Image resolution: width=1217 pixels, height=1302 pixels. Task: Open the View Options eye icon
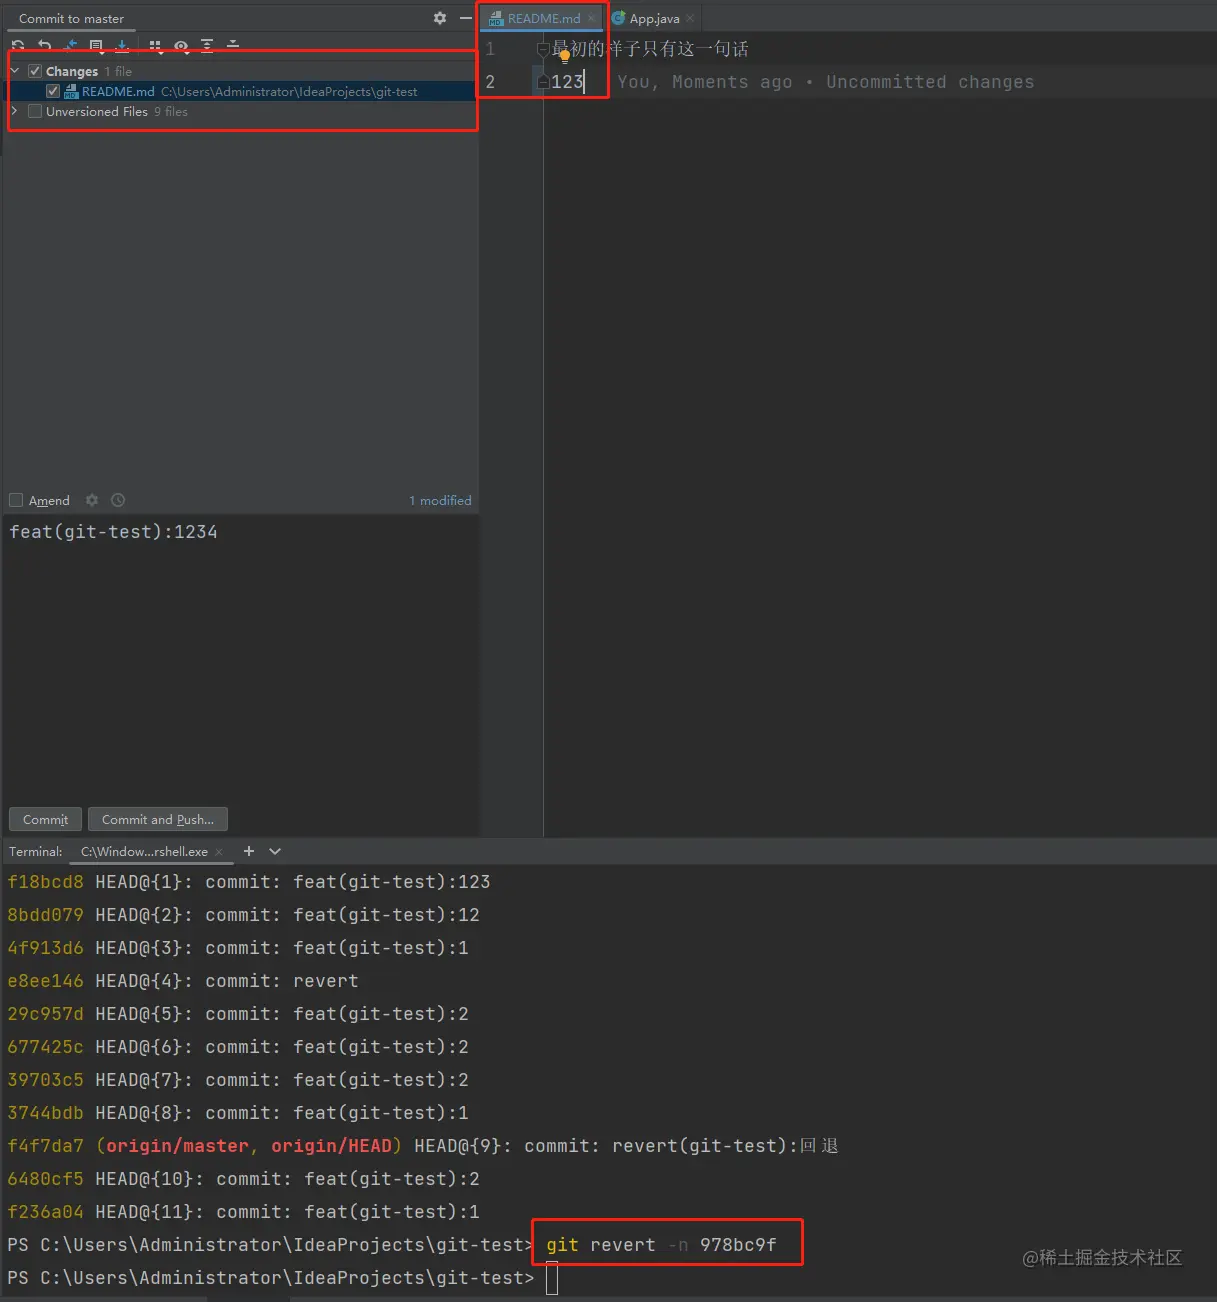tap(181, 46)
